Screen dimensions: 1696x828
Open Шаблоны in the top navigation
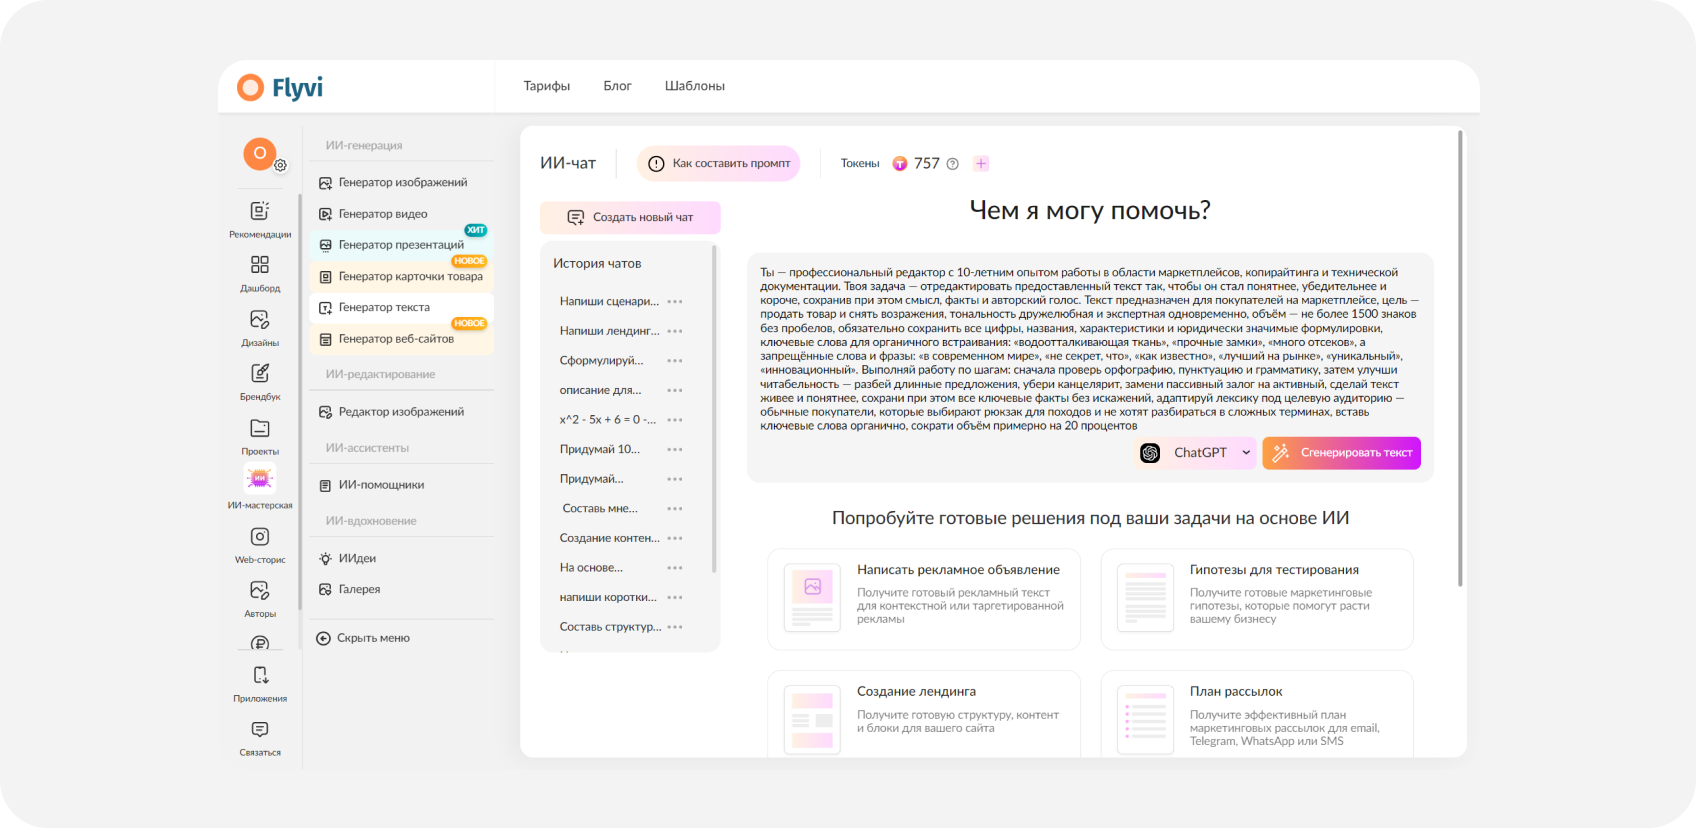[695, 86]
